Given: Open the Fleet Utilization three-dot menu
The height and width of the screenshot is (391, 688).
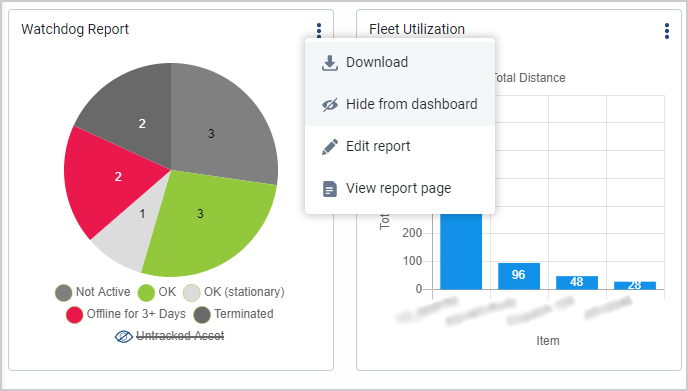Looking at the screenshot, I should tap(666, 31).
